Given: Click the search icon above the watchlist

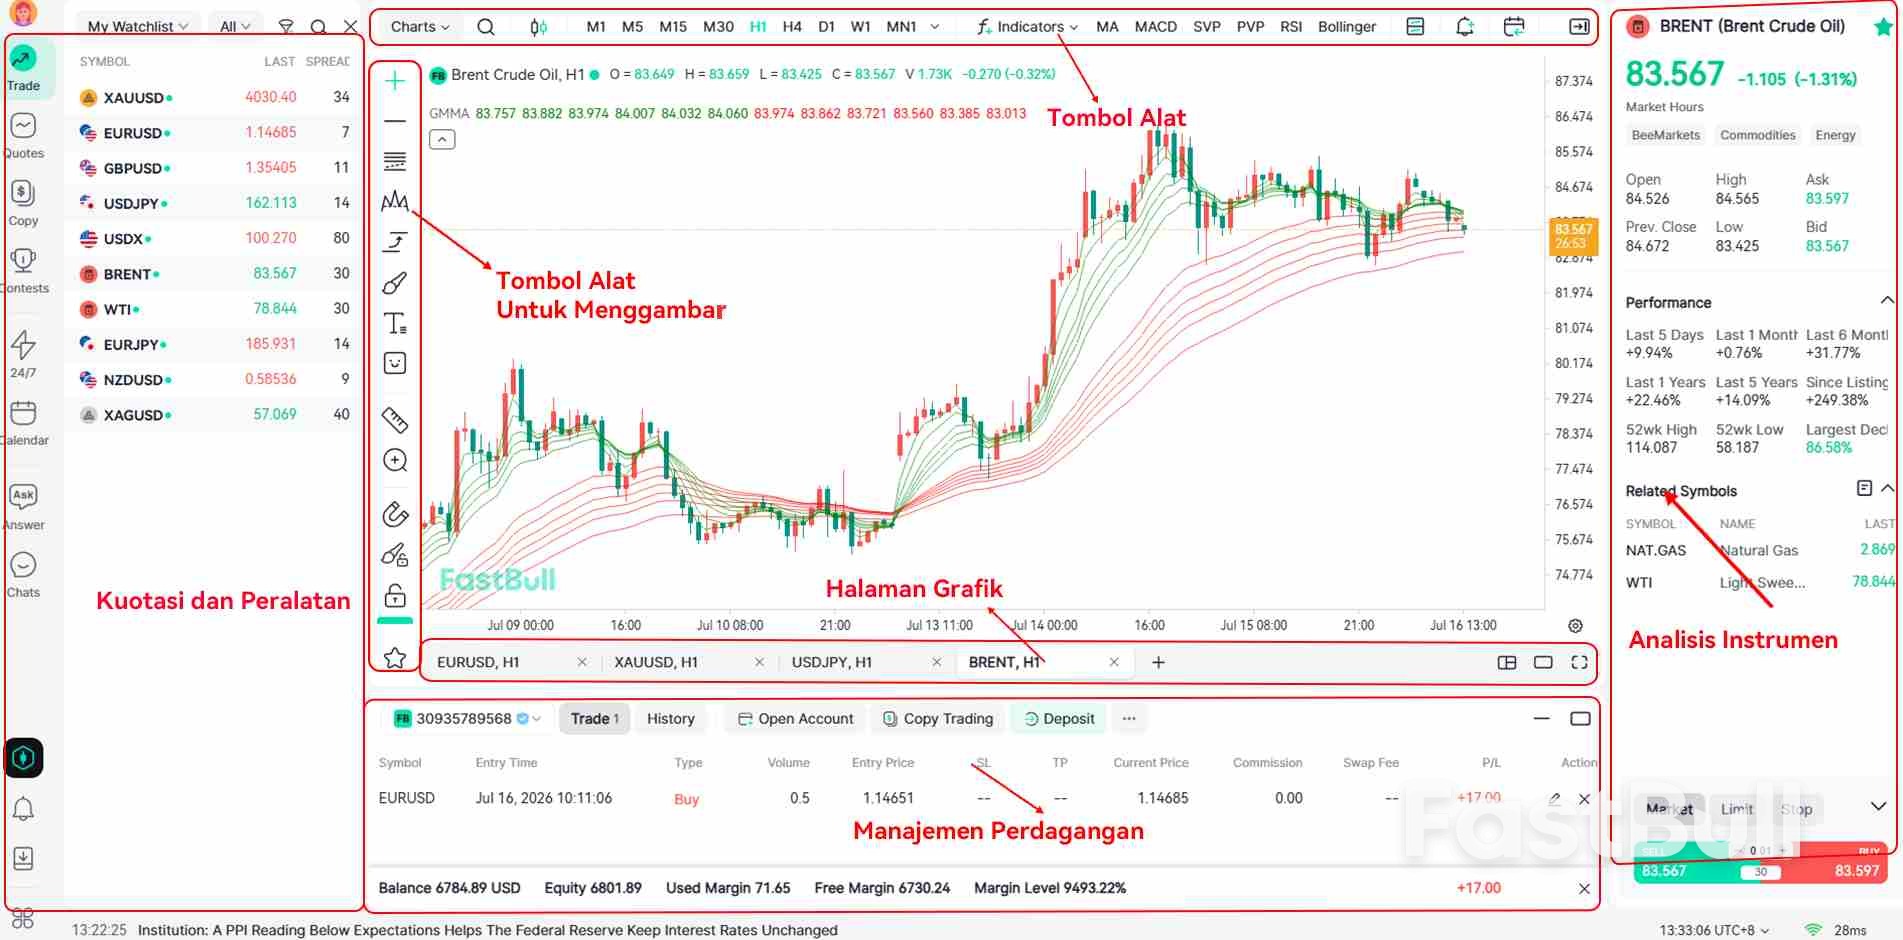Looking at the screenshot, I should (318, 27).
